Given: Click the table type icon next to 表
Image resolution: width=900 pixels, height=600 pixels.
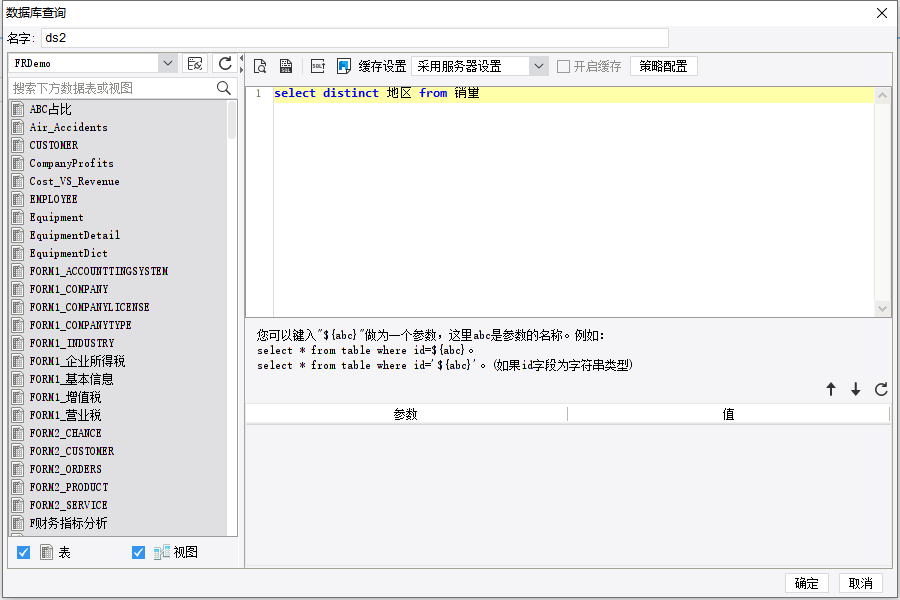Looking at the screenshot, I should (46, 552).
